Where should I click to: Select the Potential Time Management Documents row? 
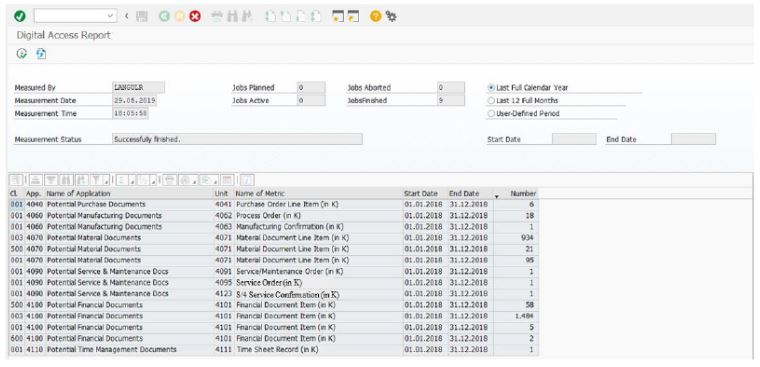click(x=274, y=350)
